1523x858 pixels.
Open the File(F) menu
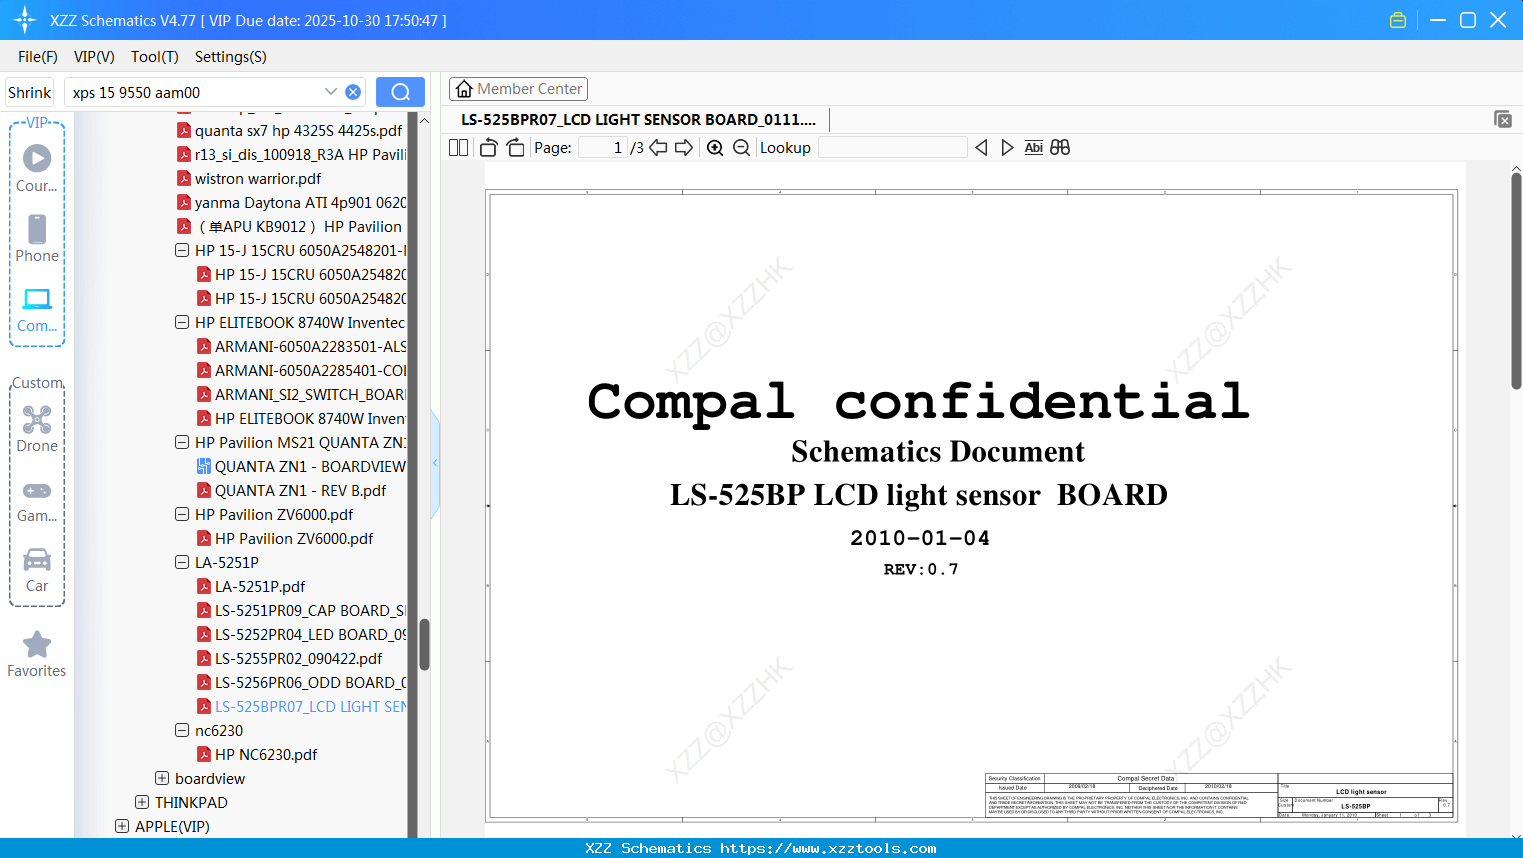38,57
